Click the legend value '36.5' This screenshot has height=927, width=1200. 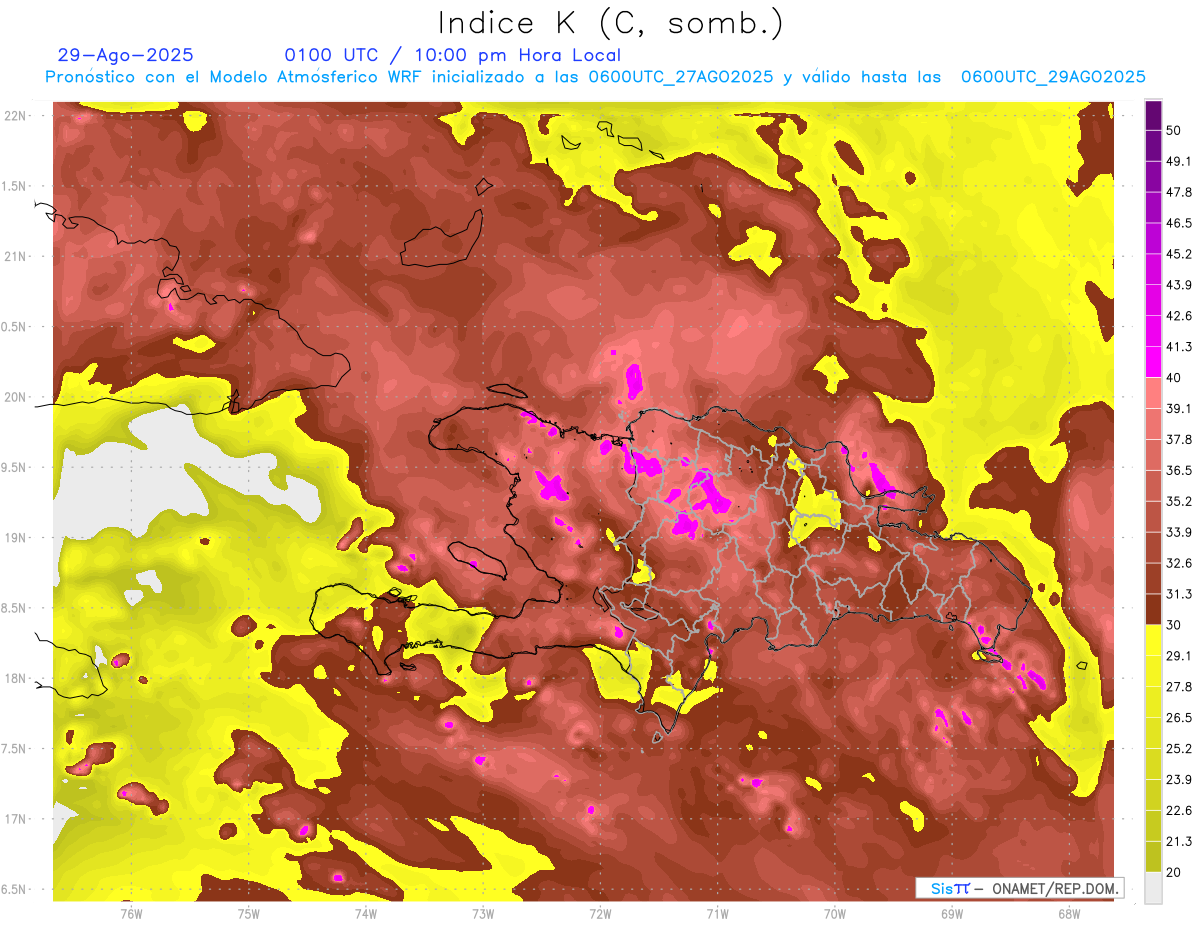(1178, 470)
